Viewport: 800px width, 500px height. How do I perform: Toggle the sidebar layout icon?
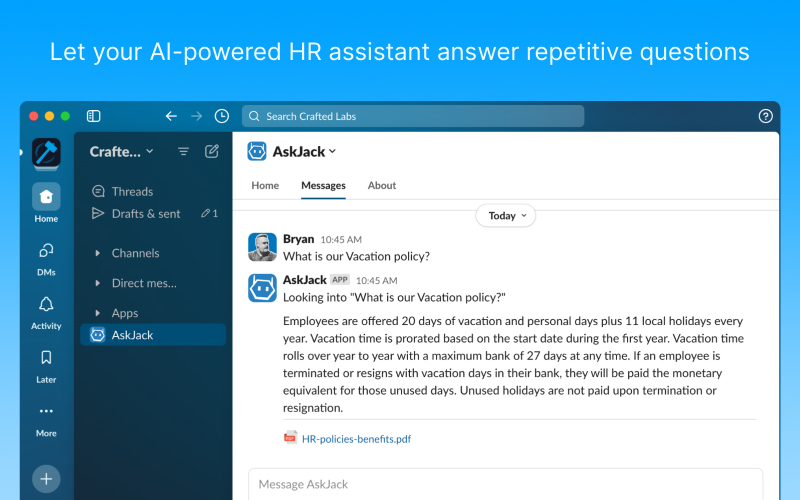93,116
